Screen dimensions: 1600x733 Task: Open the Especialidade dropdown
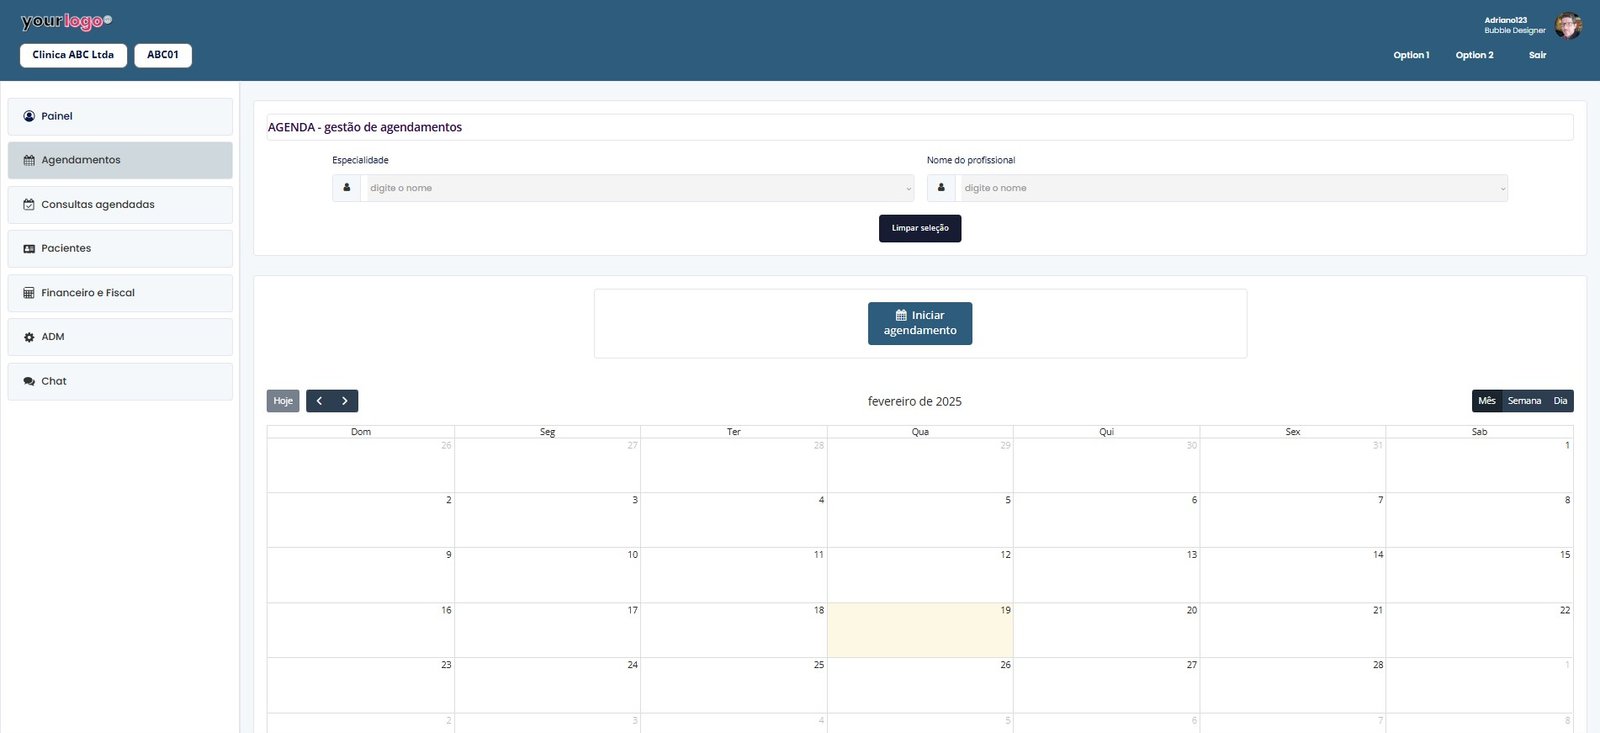click(x=638, y=188)
